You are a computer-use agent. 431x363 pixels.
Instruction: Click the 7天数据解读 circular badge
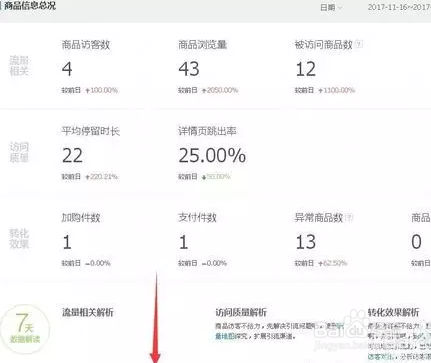click(x=25, y=329)
